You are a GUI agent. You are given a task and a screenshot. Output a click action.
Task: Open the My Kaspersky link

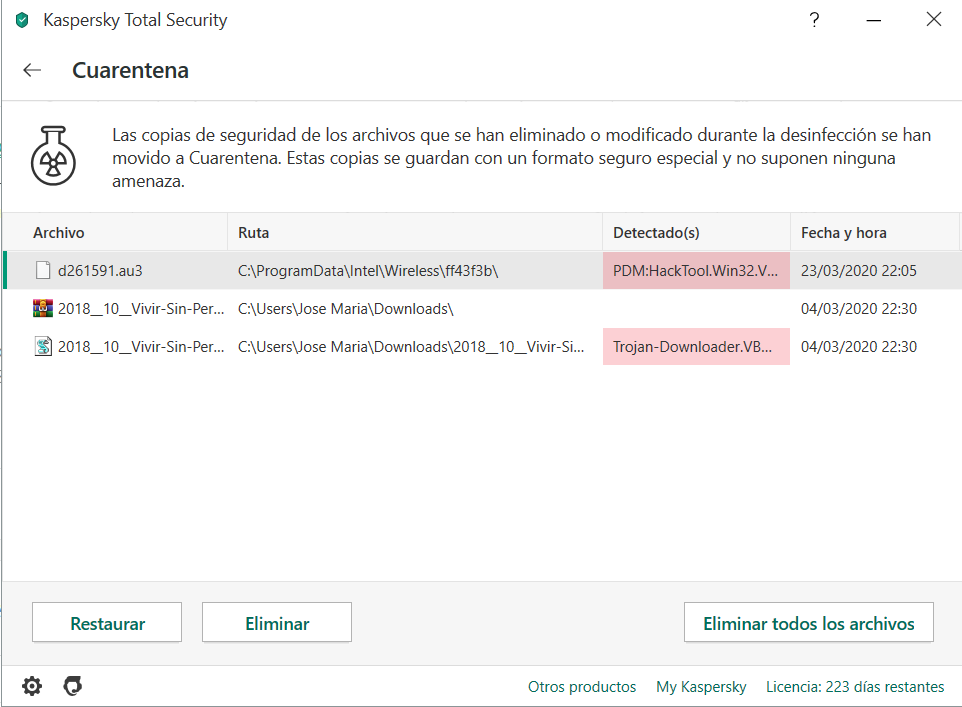(x=701, y=687)
